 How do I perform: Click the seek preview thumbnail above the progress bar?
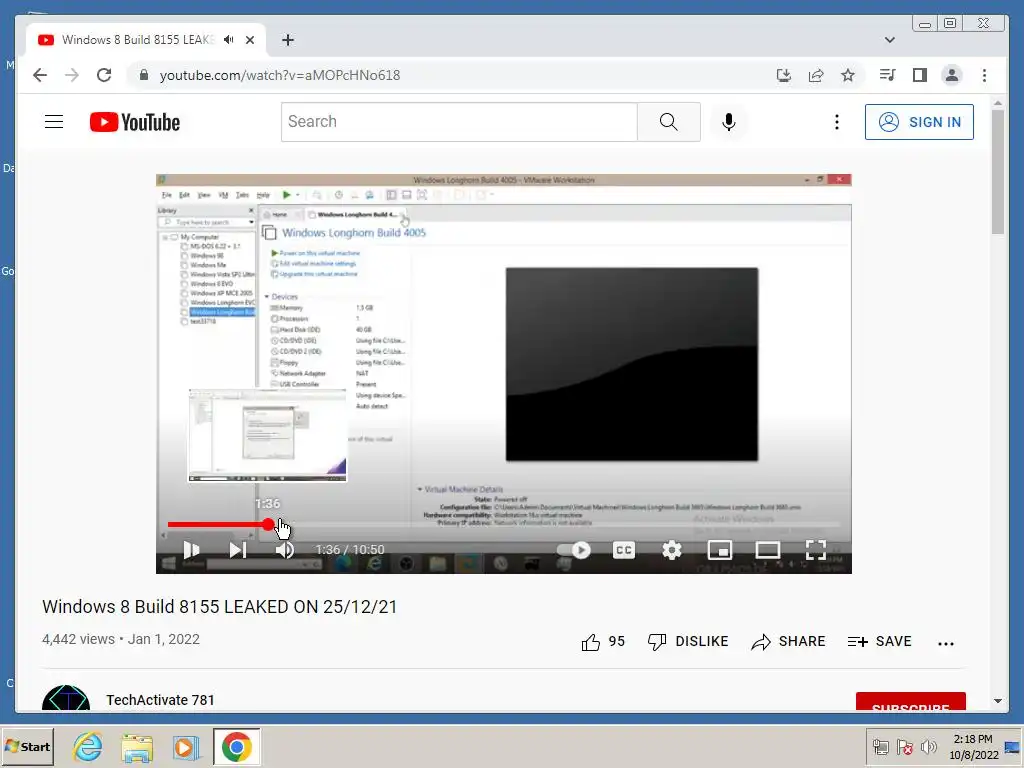(x=268, y=436)
